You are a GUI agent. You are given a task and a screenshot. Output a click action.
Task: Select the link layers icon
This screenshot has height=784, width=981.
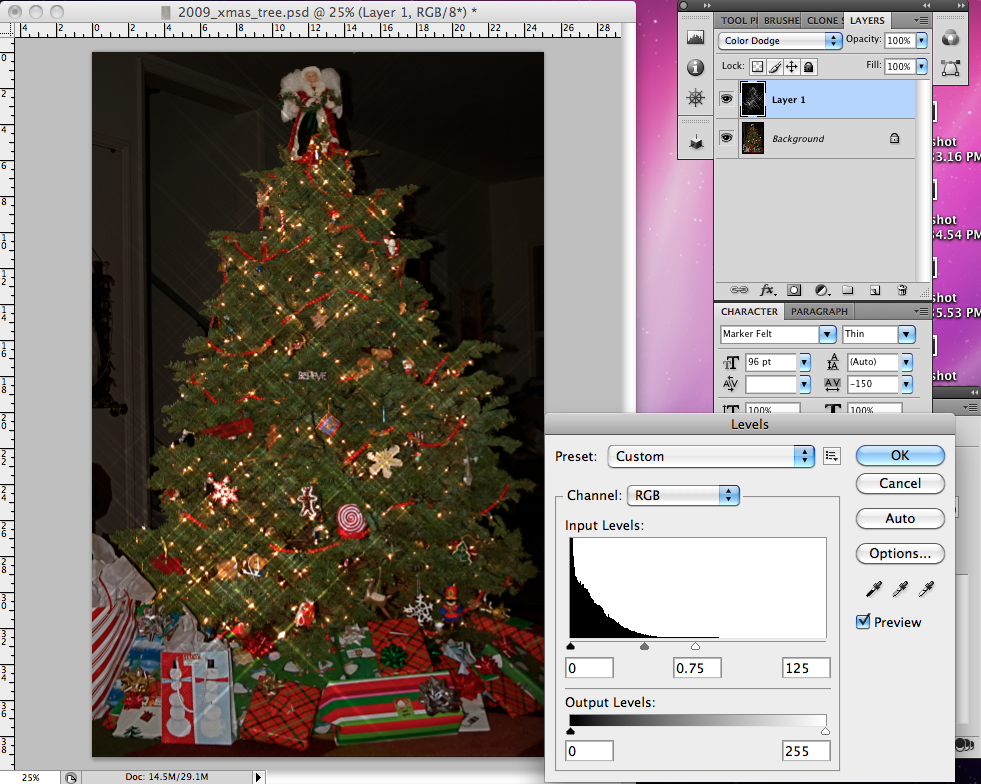(740, 289)
